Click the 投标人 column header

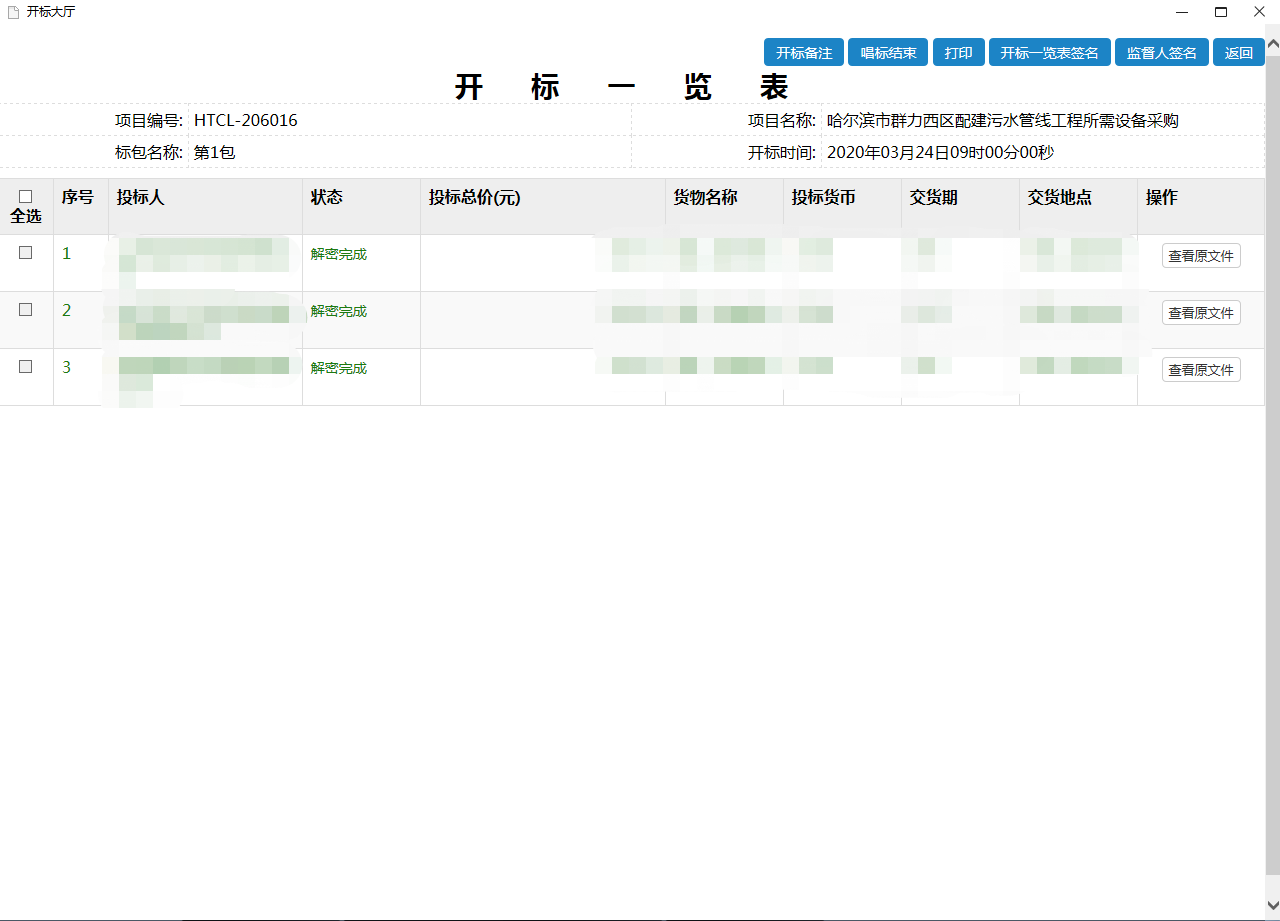click(140, 198)
